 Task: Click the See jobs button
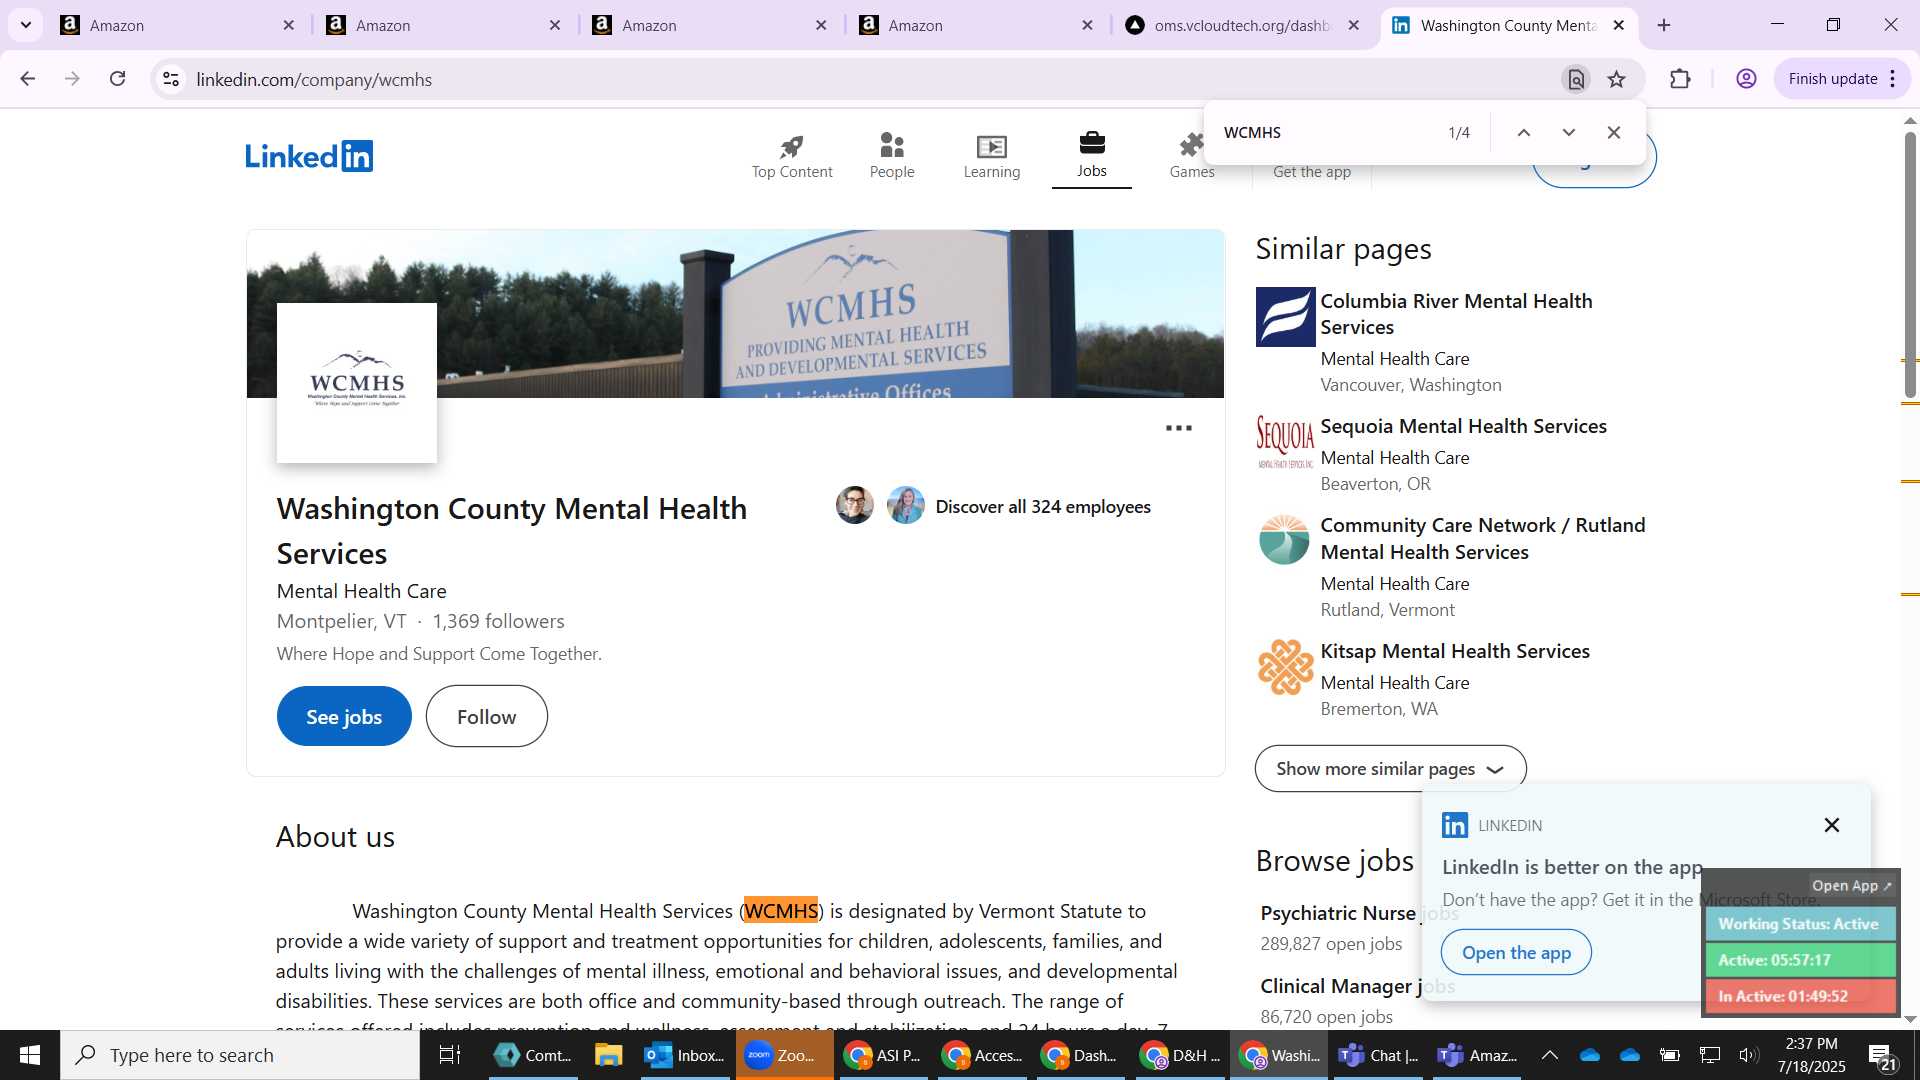(x=344, y=716)
